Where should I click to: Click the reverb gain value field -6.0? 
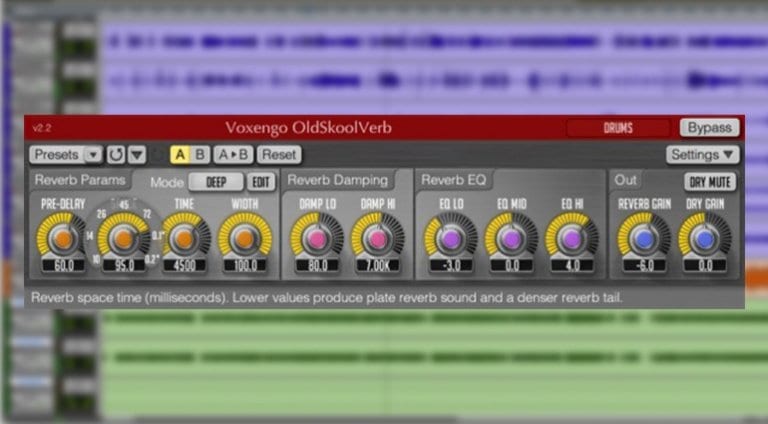[645, 265]
